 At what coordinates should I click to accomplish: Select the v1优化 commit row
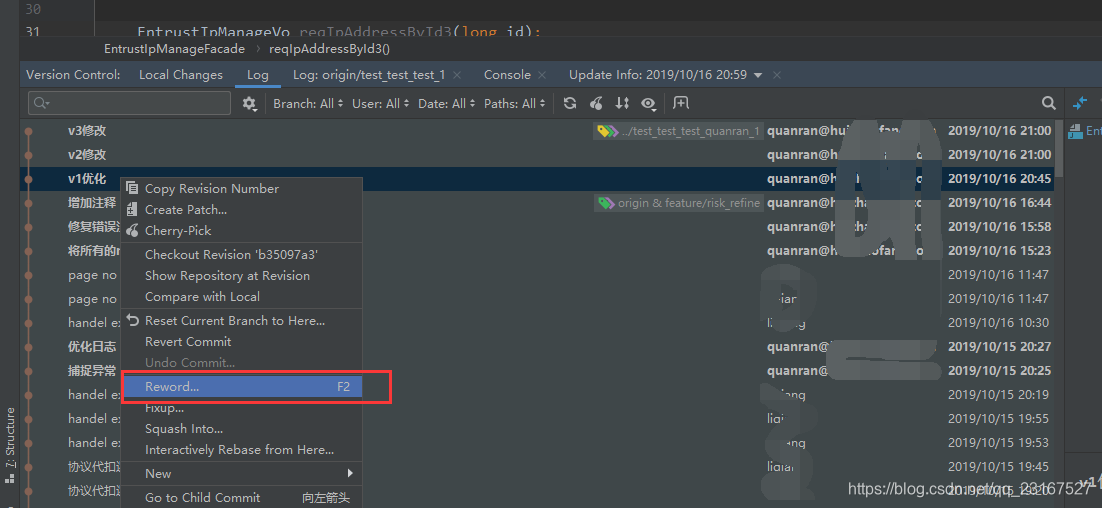click(538, 178)
